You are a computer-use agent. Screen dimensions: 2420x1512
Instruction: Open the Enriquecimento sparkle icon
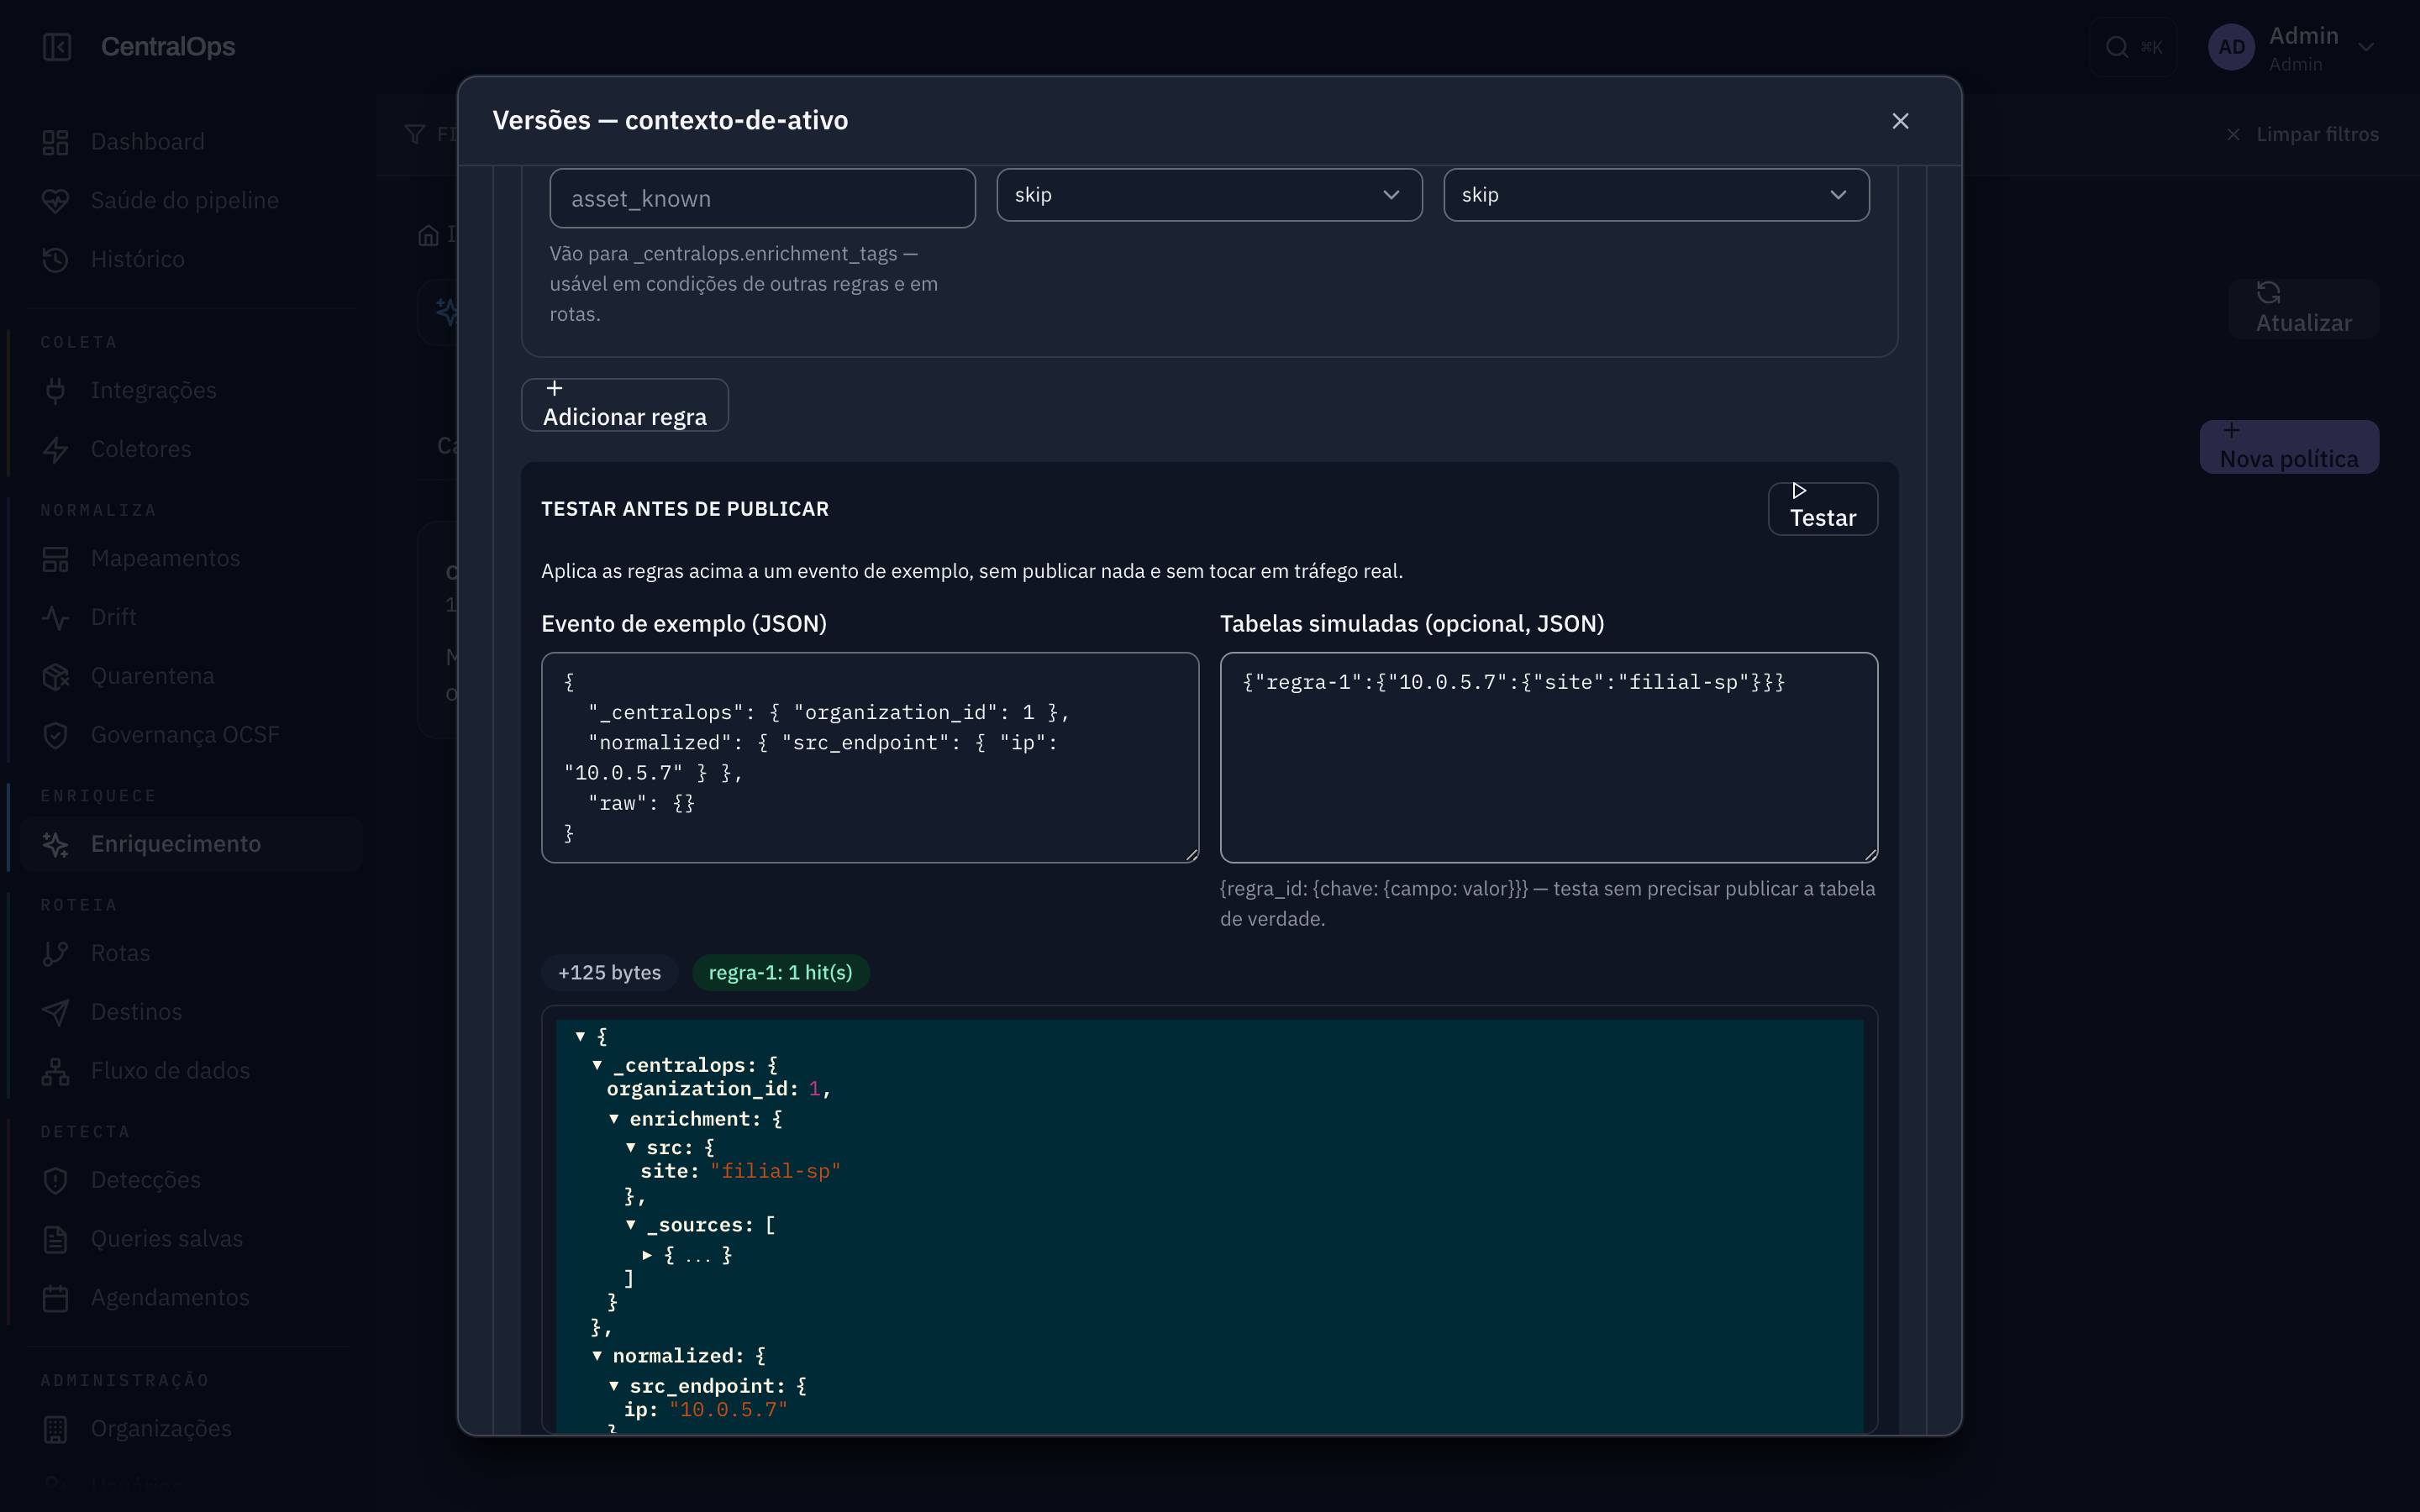pyautogui.click(x=55, y=845)
